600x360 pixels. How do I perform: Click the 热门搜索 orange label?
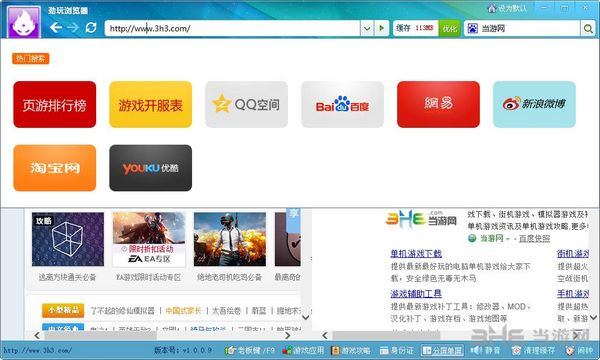click(31, 59)
